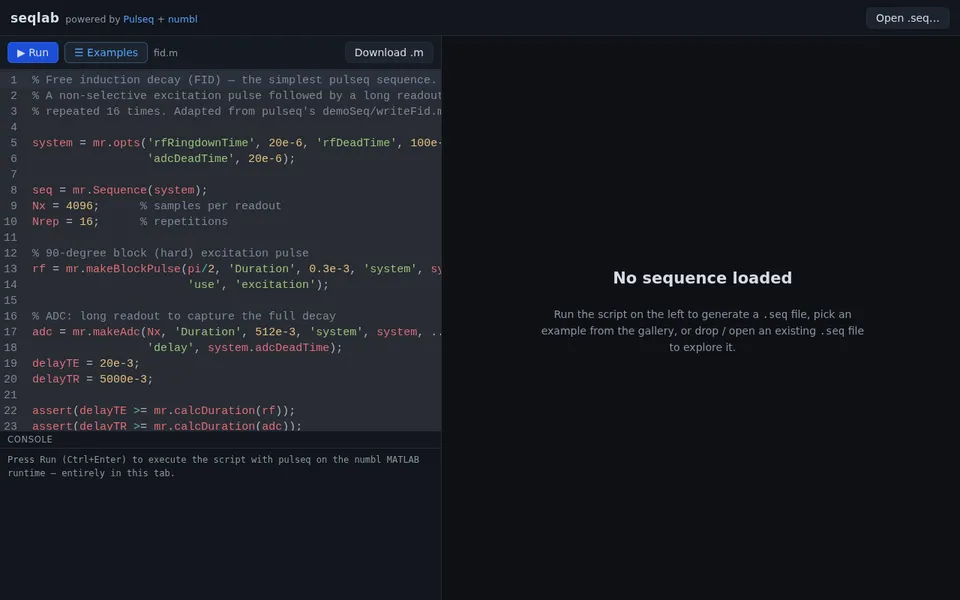
Task: Click the 'delayTE = 20e-3;' code line
Action: (x=86, y=363)
